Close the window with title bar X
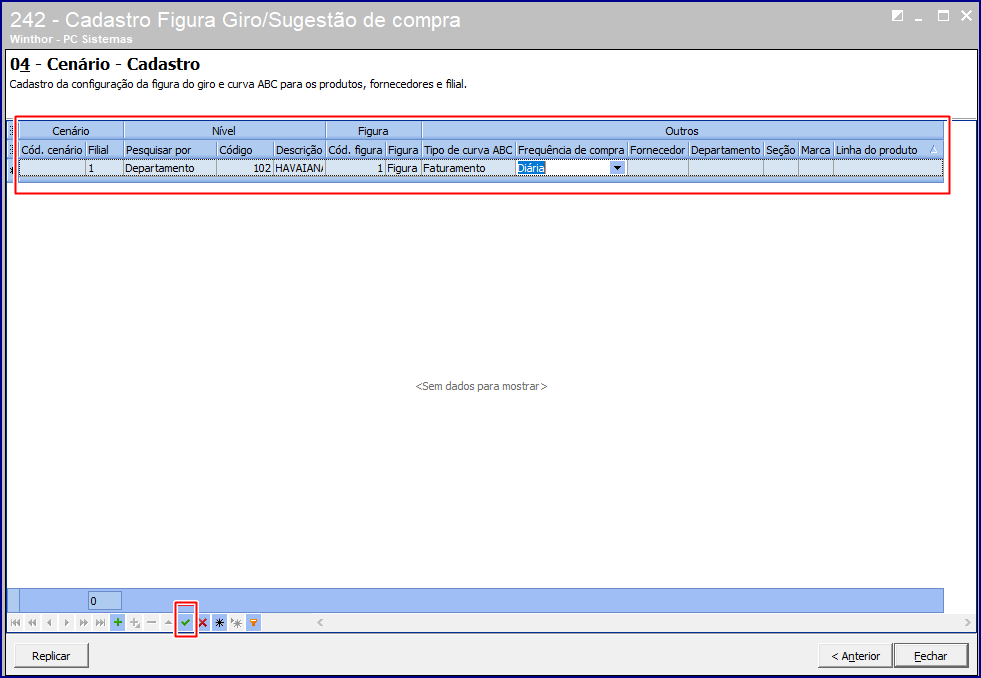The width and height of the screenshot is (981, 678). tap(966, 16)
